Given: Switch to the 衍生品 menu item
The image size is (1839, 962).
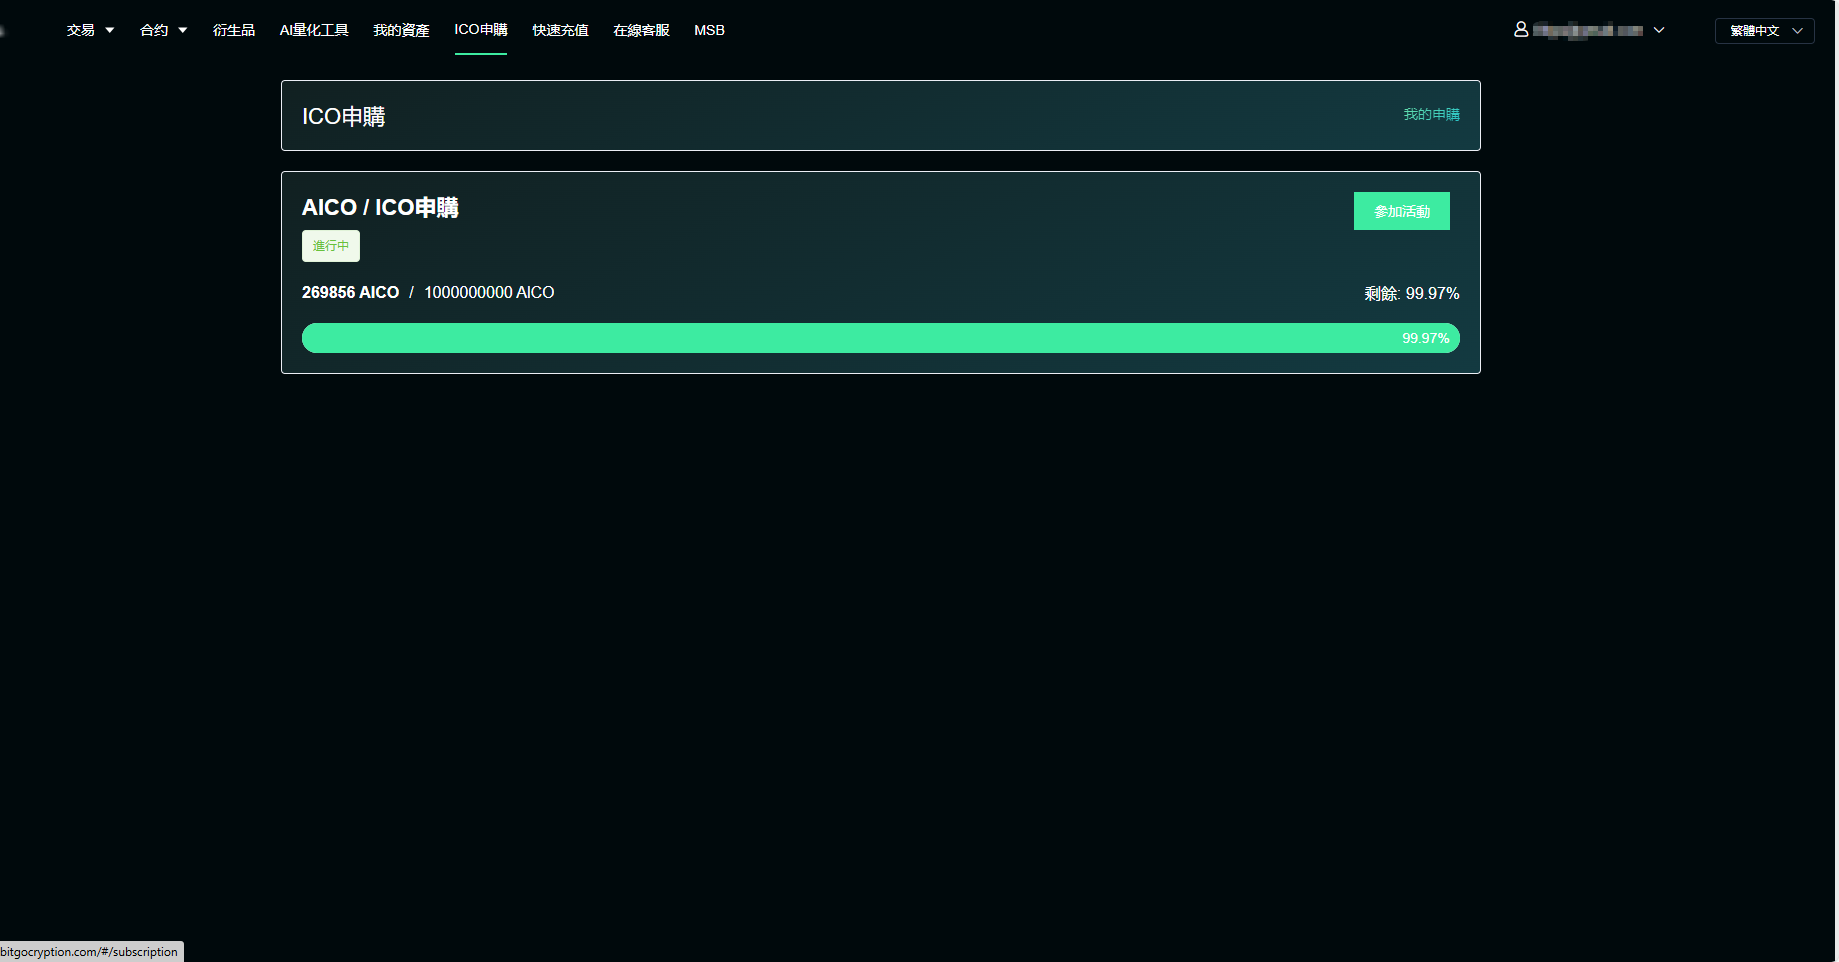Looking at the screenshot, I should [233, 30].
